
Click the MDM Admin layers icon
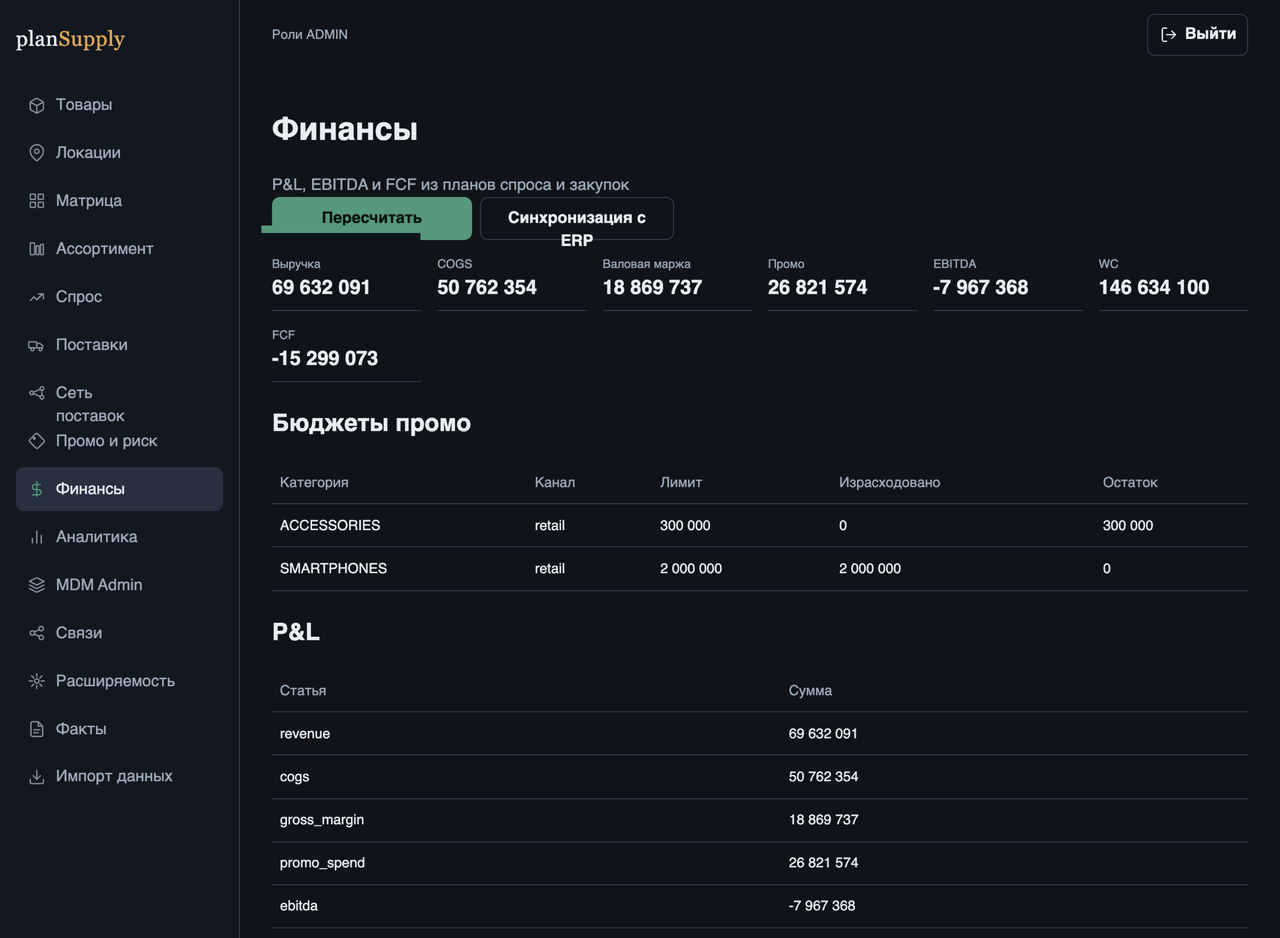coord(37,585)
